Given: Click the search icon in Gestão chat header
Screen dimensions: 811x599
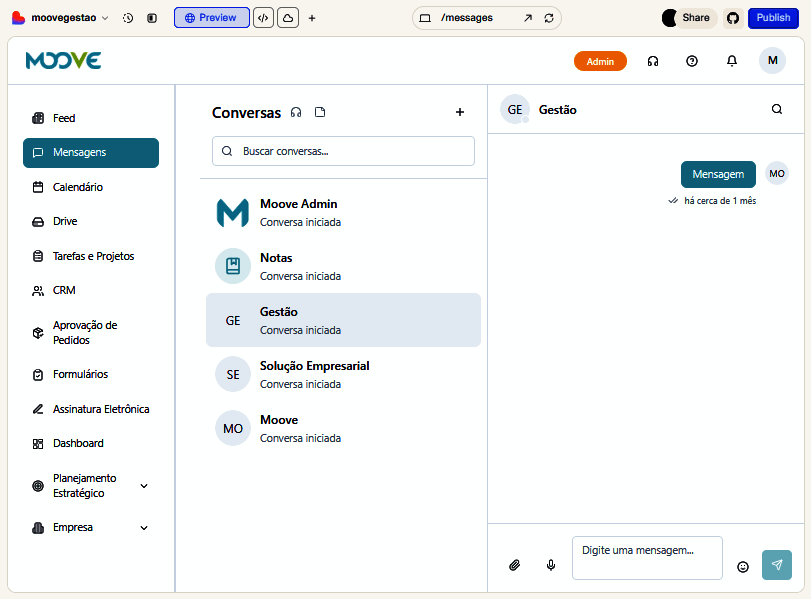Looking at the screenshot, I should click(x=777, y=110).
